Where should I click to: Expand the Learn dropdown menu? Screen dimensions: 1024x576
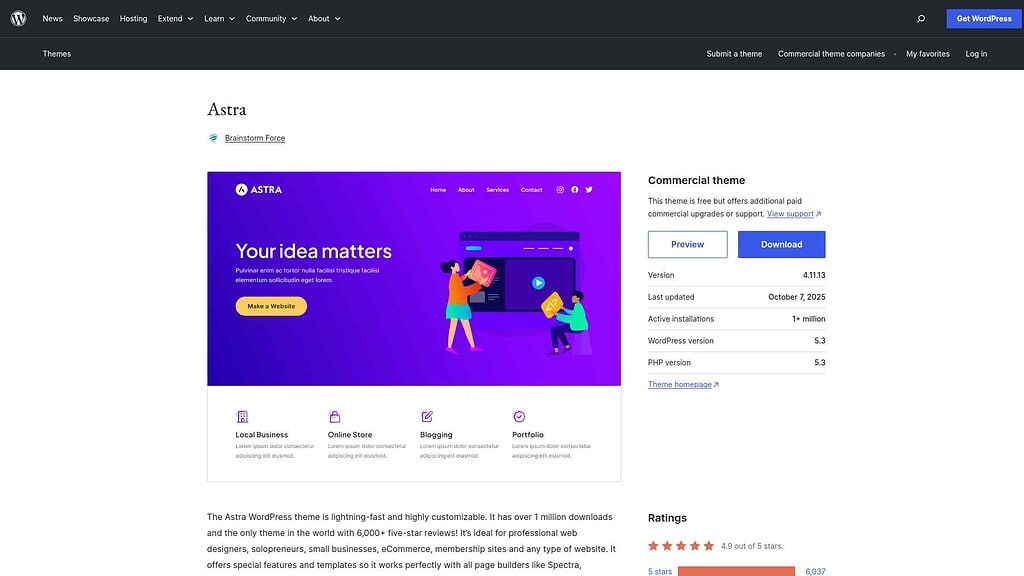tap(219, 18)
